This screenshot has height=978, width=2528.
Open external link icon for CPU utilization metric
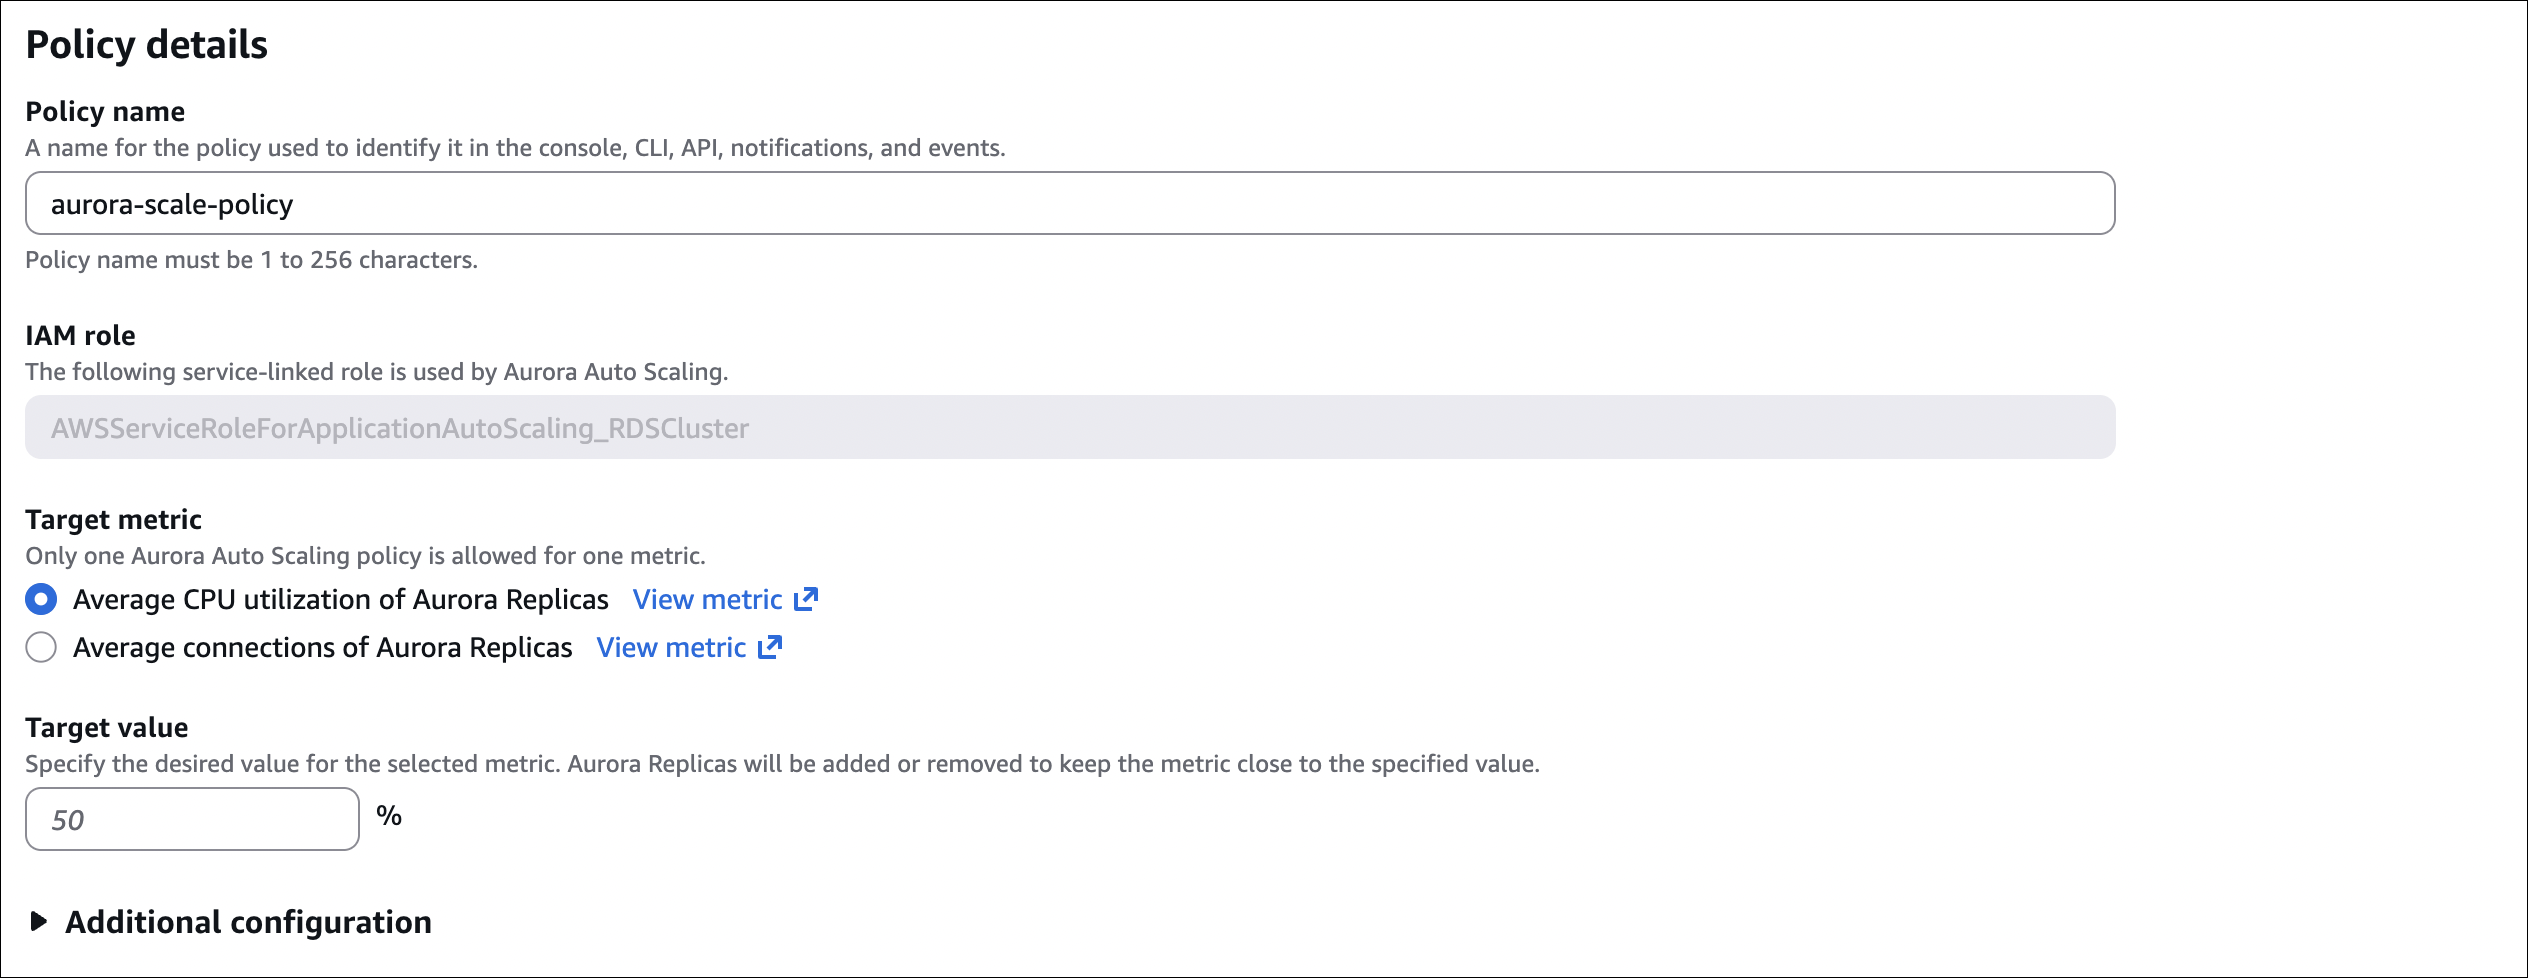(806, 599)
